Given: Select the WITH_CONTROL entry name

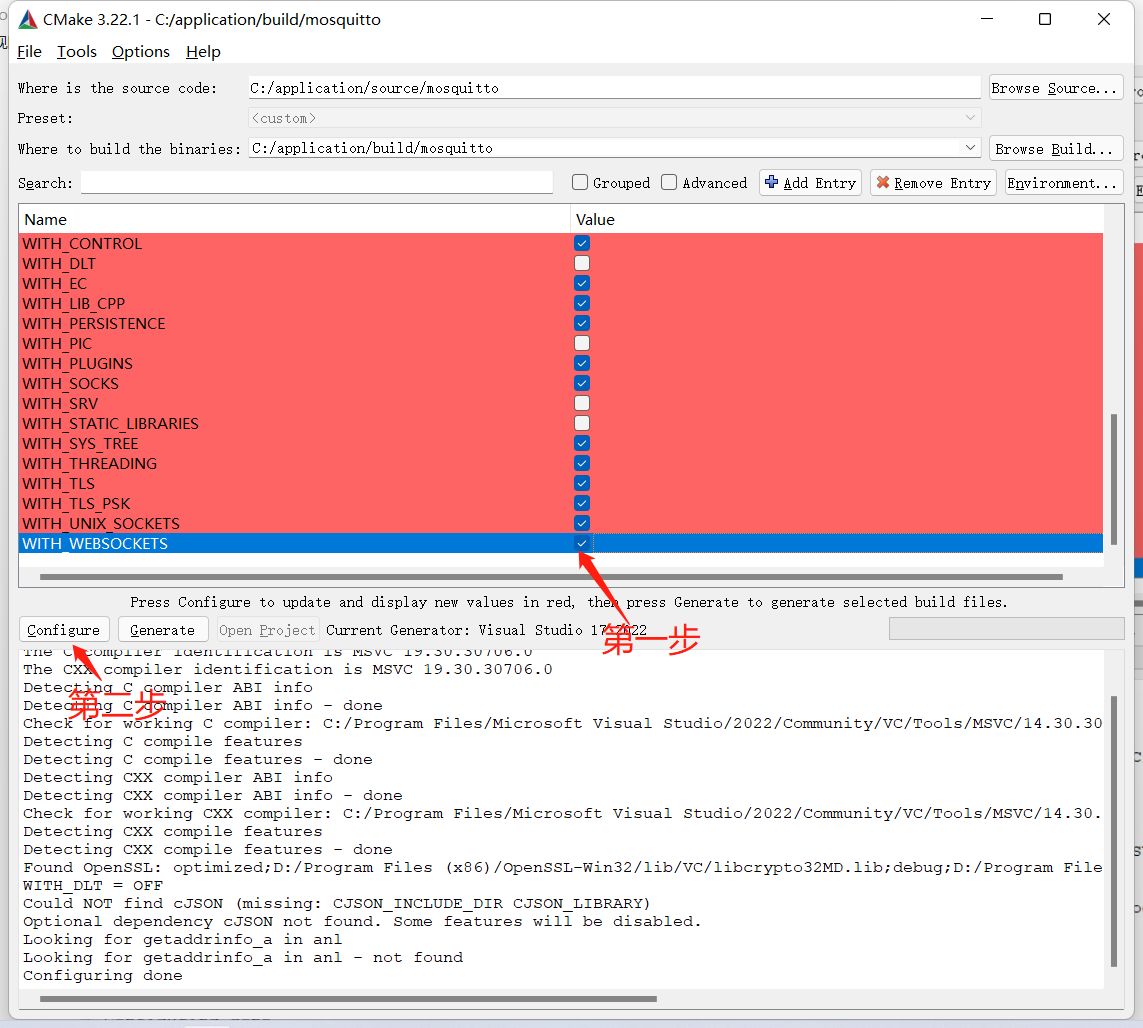Looking at the screenshot, I should (82, 244).
